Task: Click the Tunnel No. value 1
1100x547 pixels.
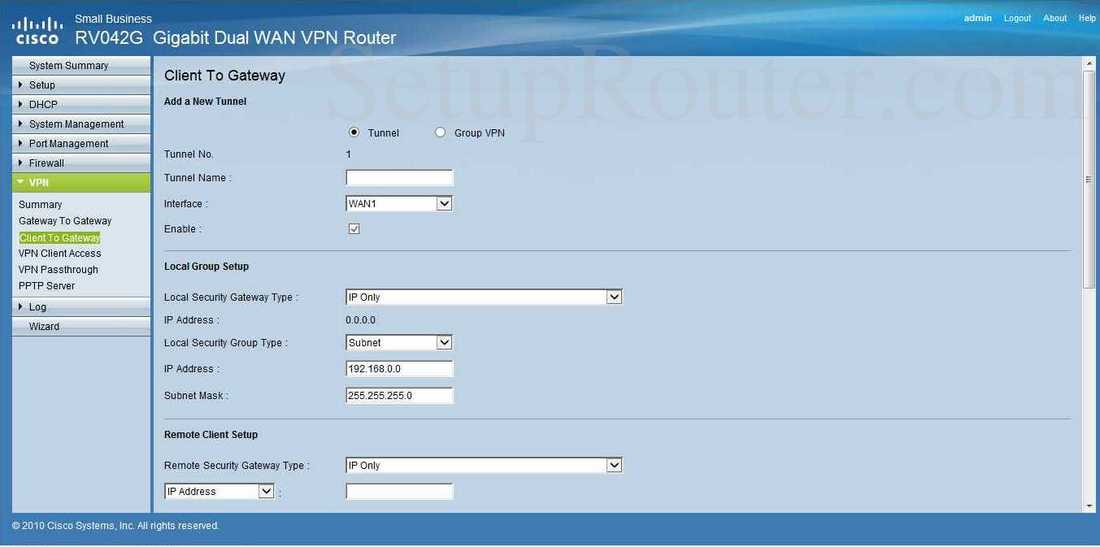Action: [x=349, y=154]
